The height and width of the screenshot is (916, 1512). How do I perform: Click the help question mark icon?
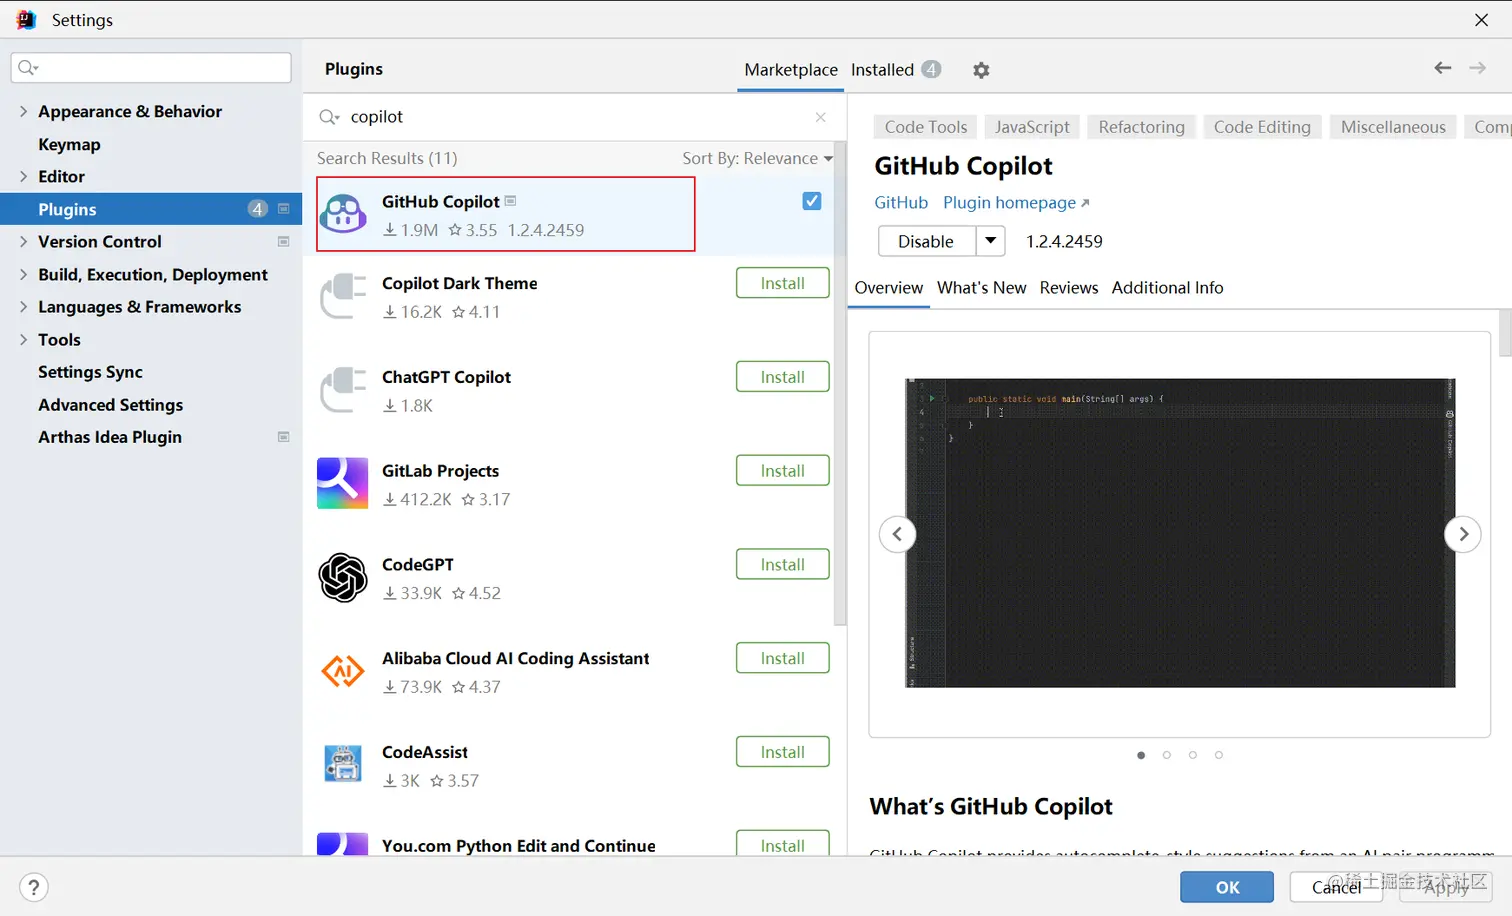pyautogui.click(x=33, y=886)
